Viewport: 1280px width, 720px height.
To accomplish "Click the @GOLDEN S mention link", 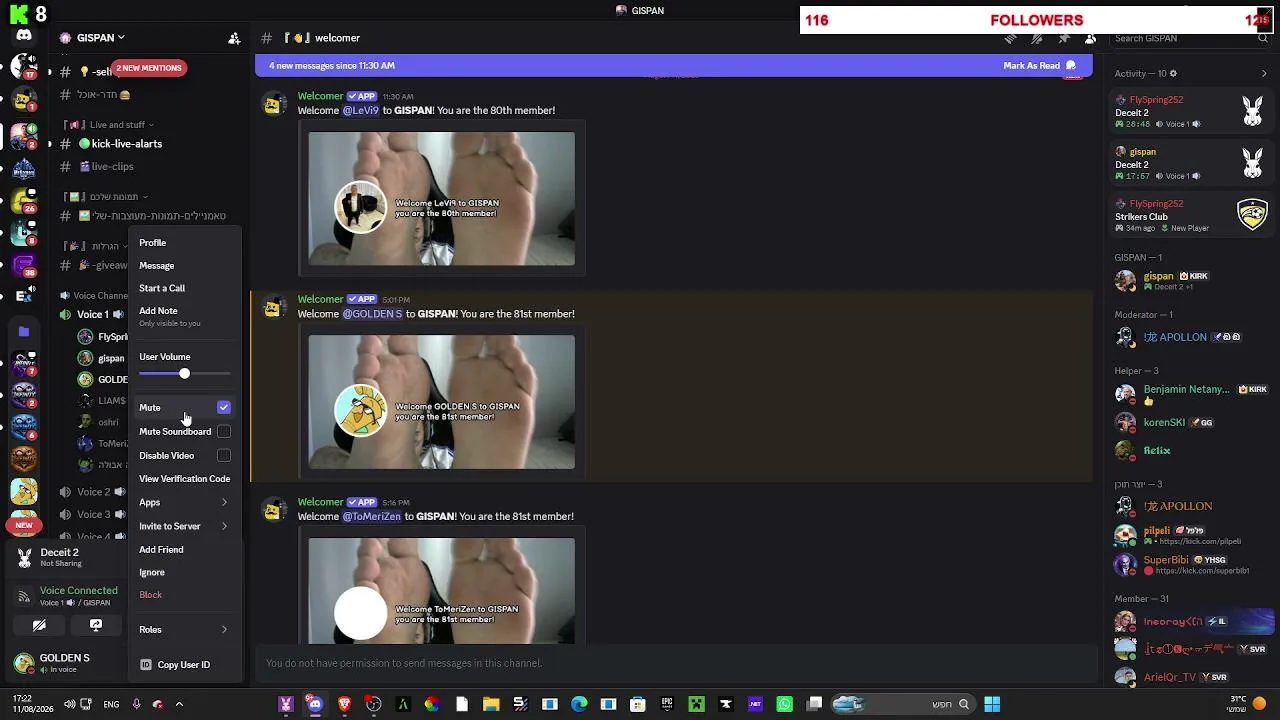I will click(x=373, y=314).
